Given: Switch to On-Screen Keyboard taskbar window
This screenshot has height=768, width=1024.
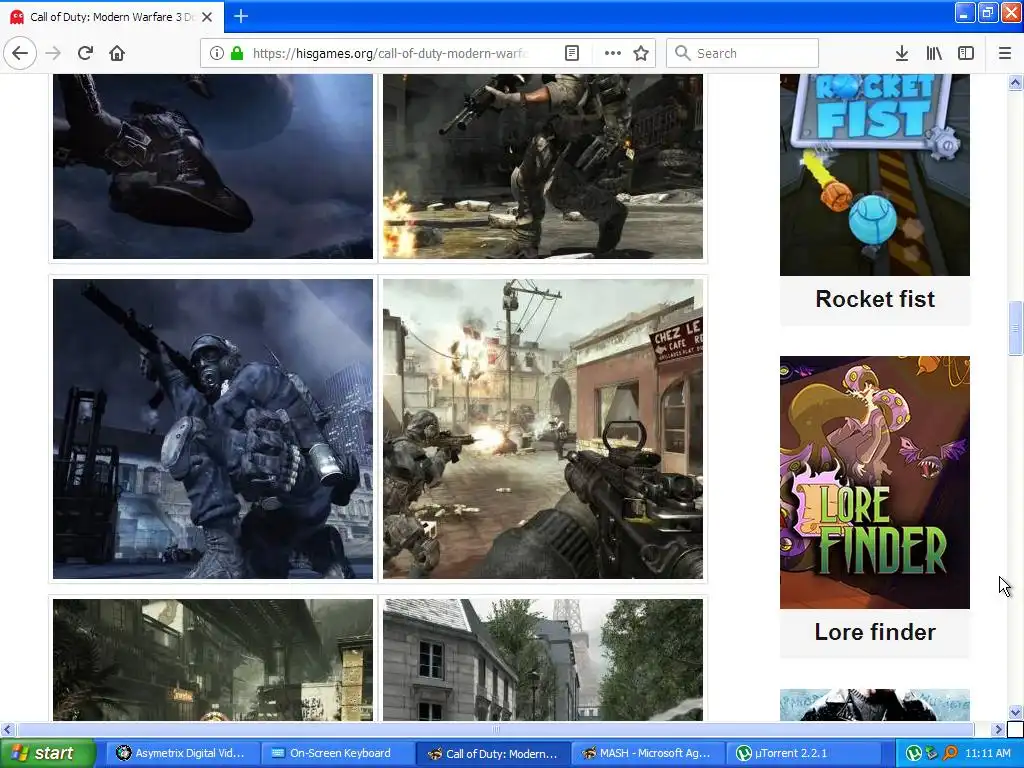Looking at the screenshot, I should click(x=336, y=753).
